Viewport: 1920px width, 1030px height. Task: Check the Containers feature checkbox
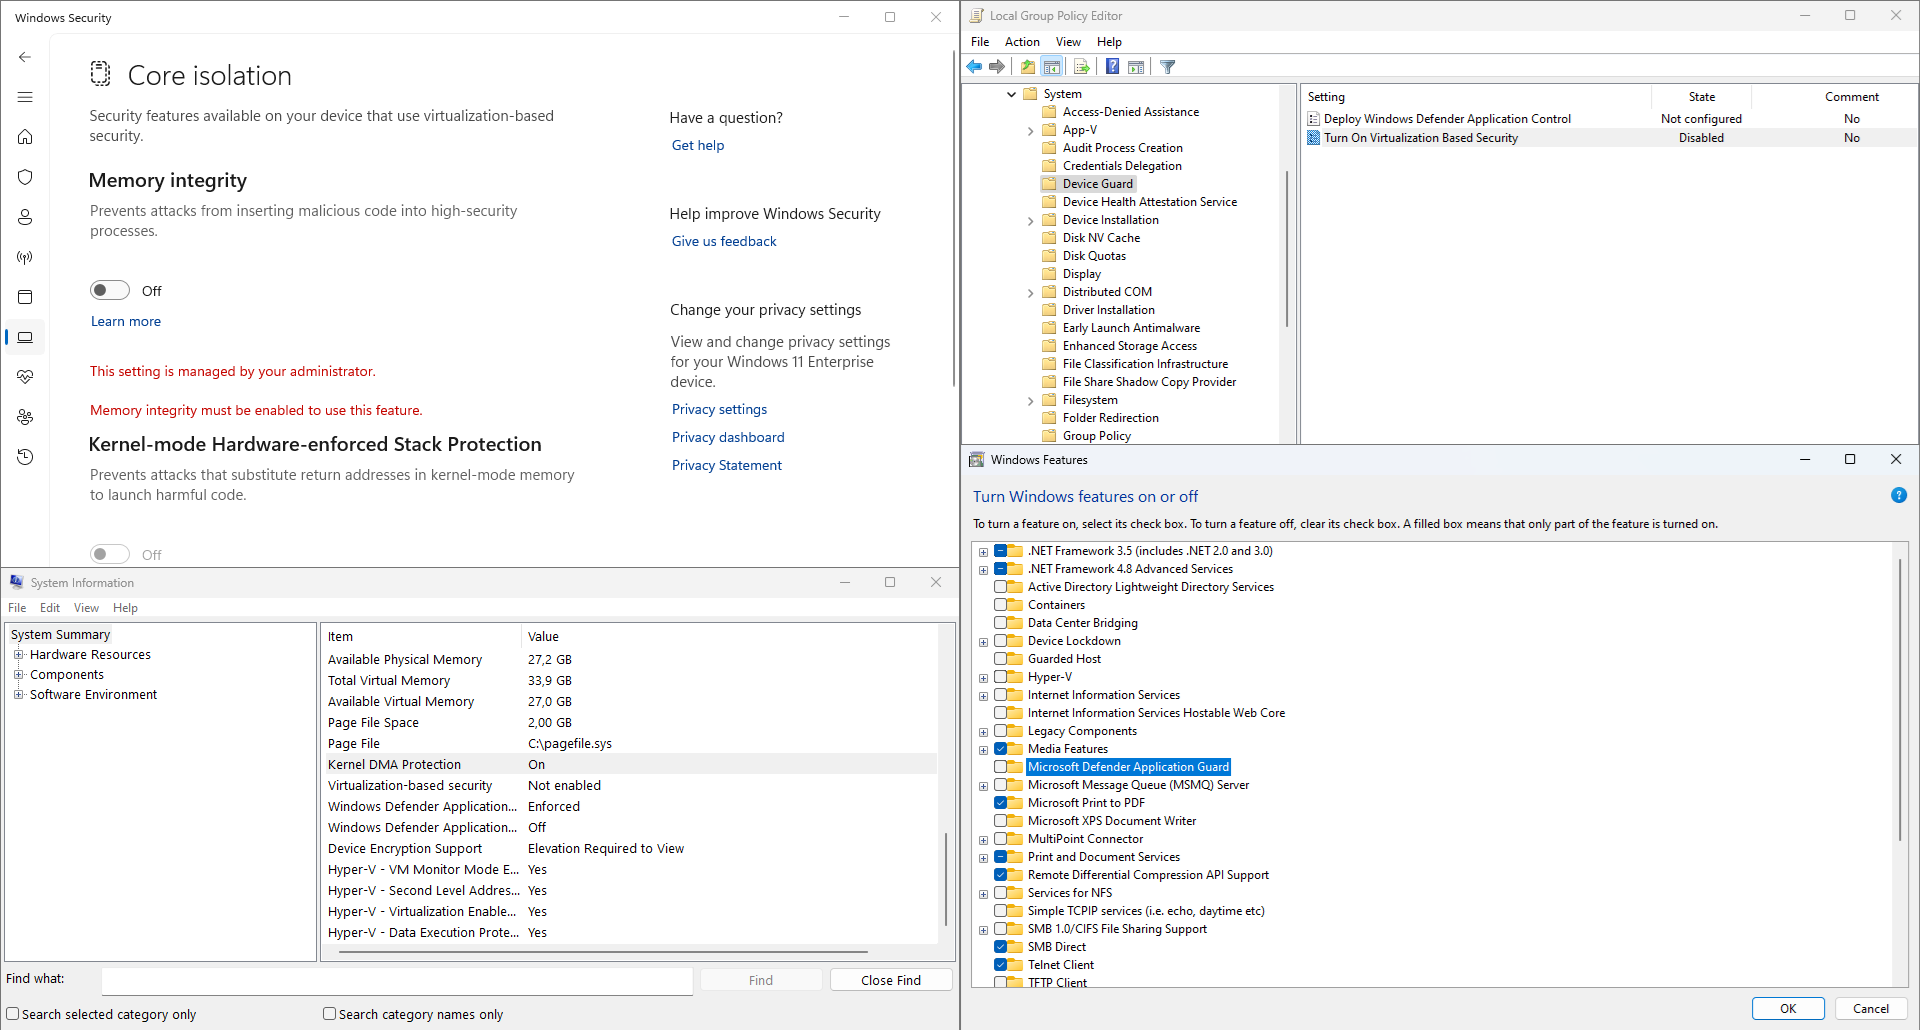[1001, 605]
